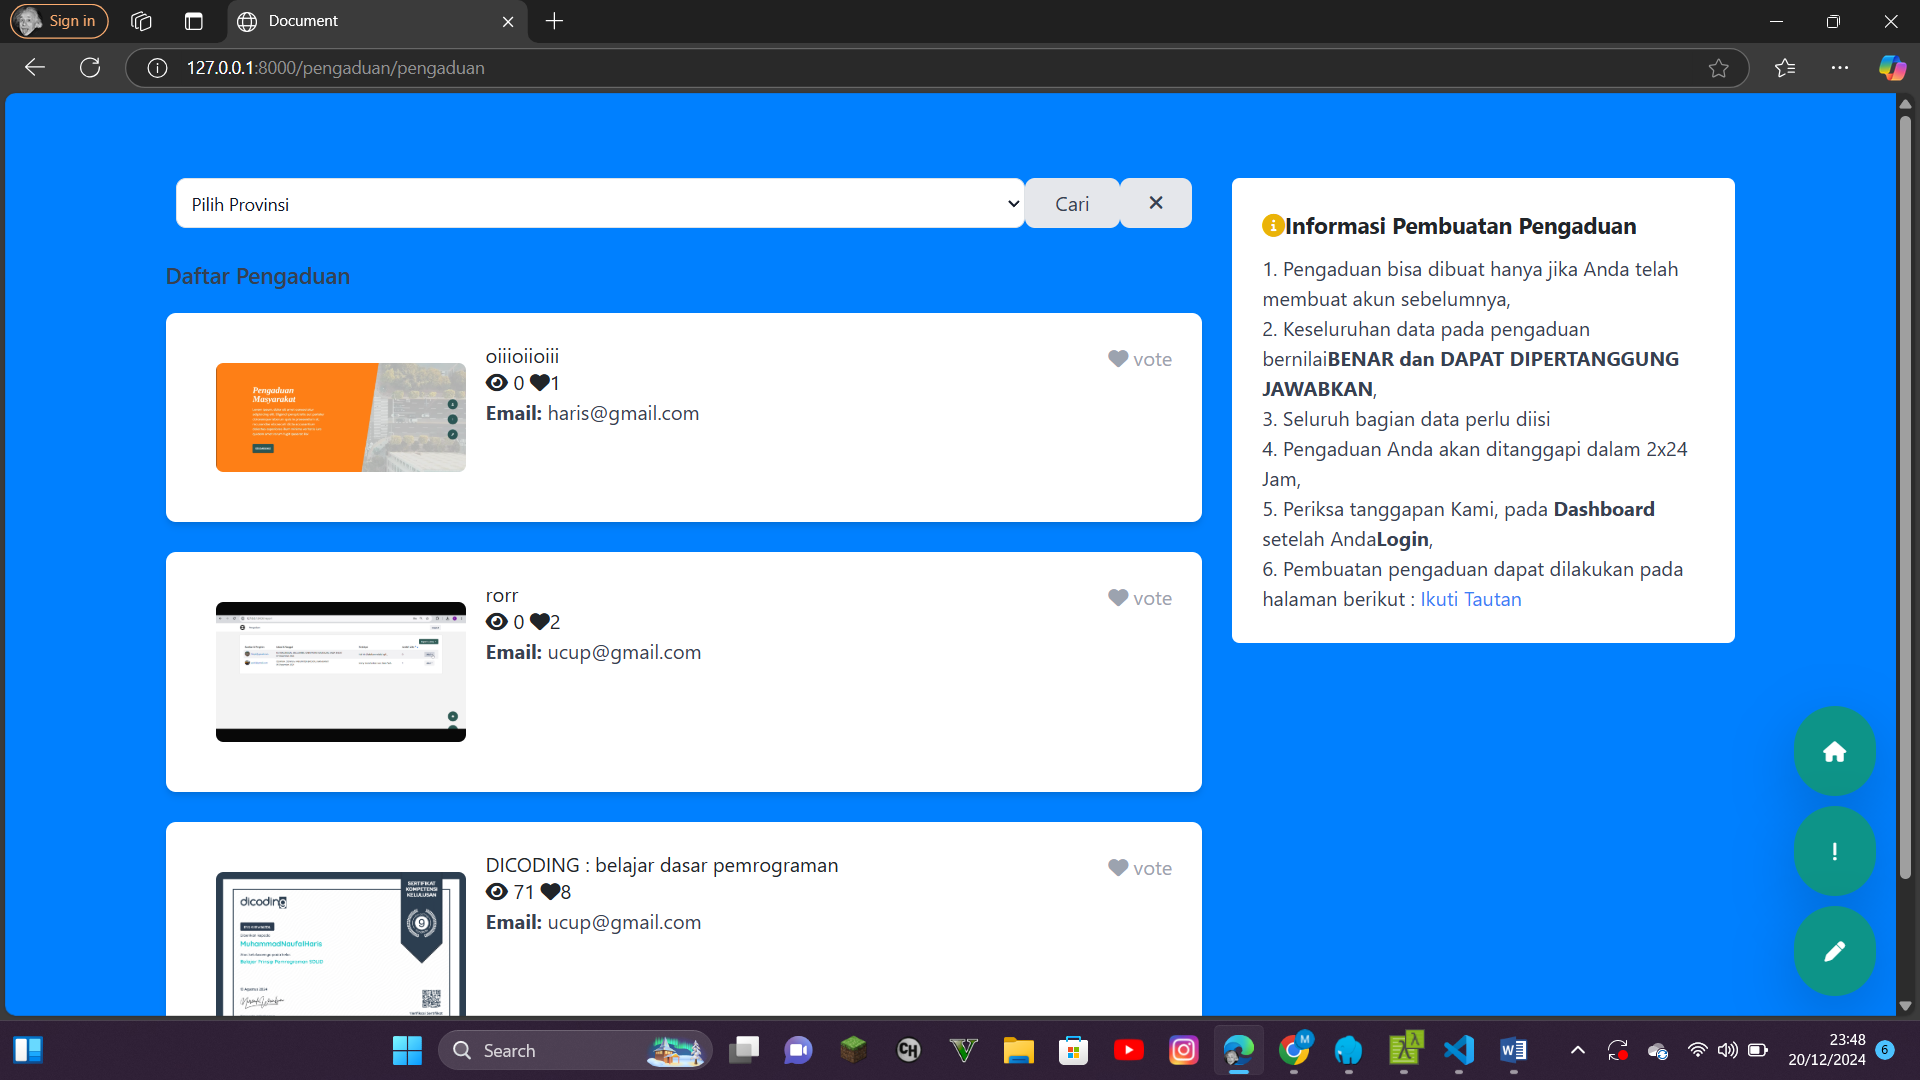
Task: Click the pencil edit floating button
Action: [1834, 951]
